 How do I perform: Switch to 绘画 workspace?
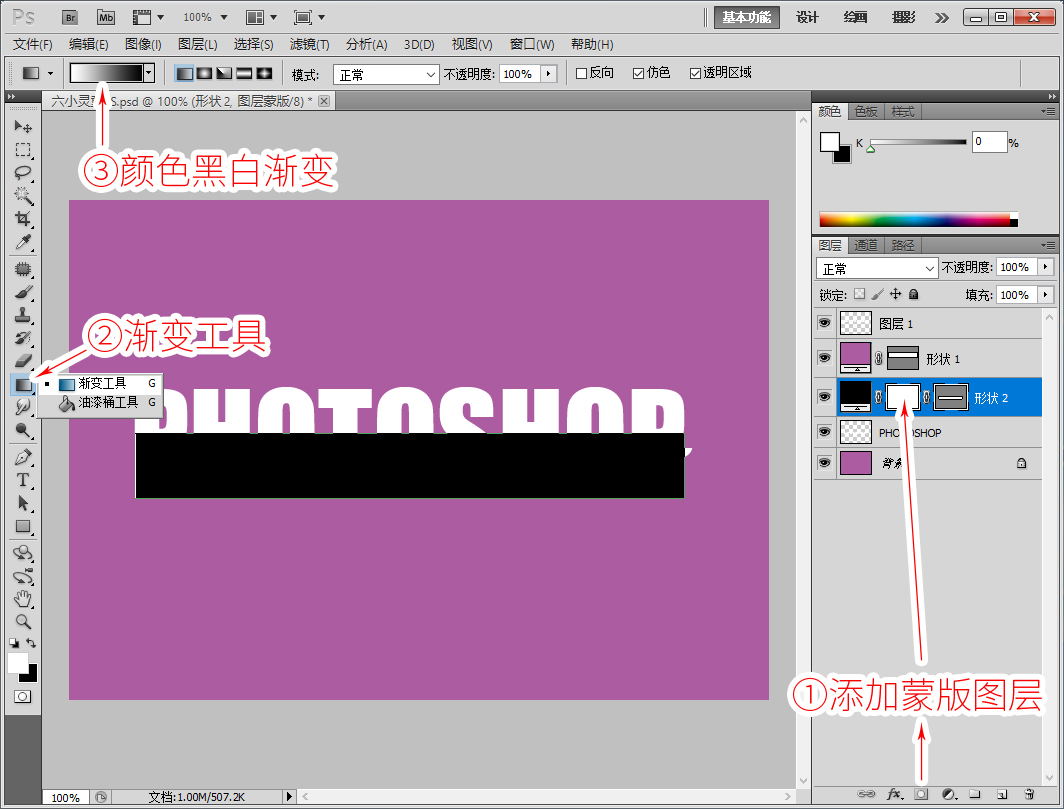855,17
